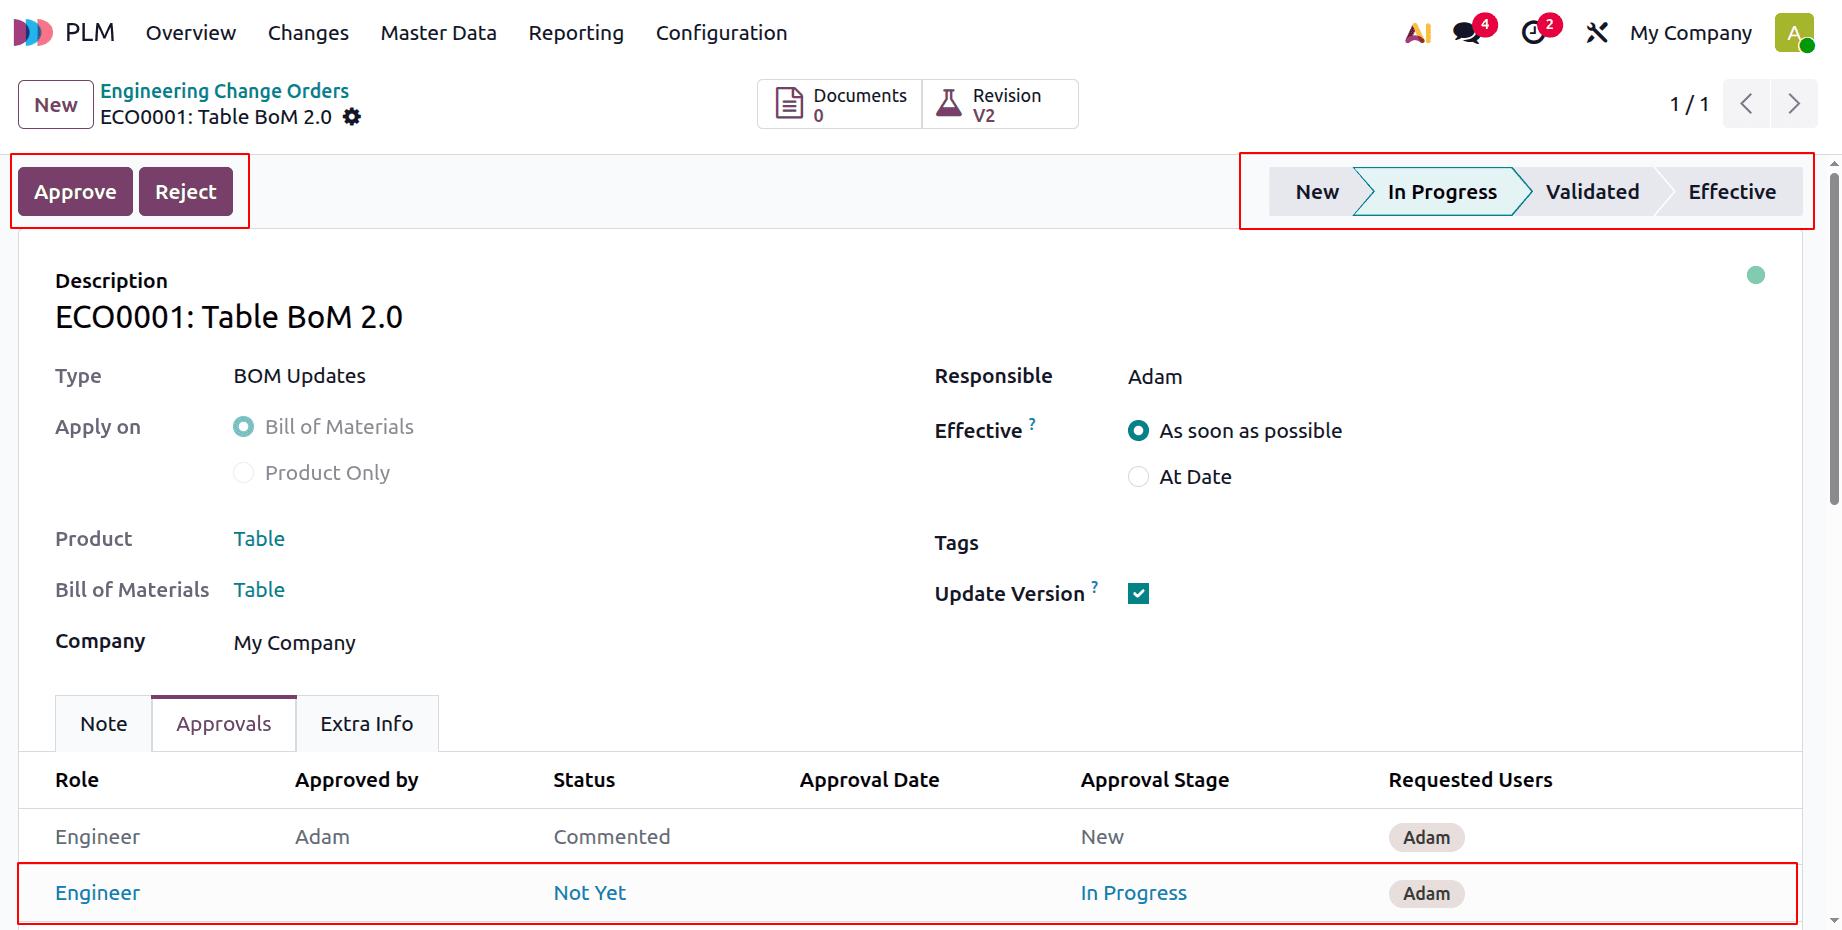Open the Responsible field Adam
1842x930 pixels.
(1155, 377)
